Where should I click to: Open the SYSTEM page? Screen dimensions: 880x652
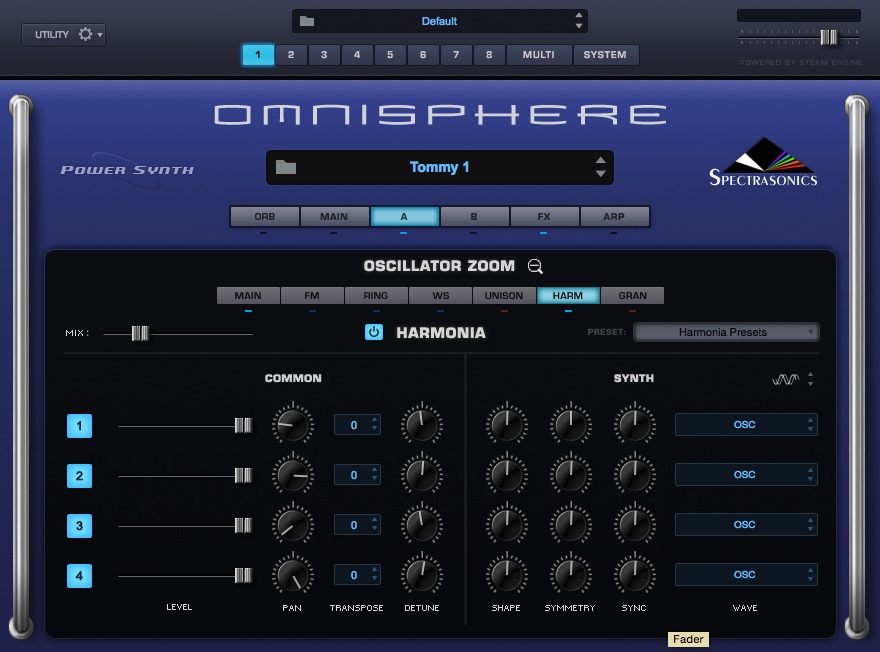point(605,55)
